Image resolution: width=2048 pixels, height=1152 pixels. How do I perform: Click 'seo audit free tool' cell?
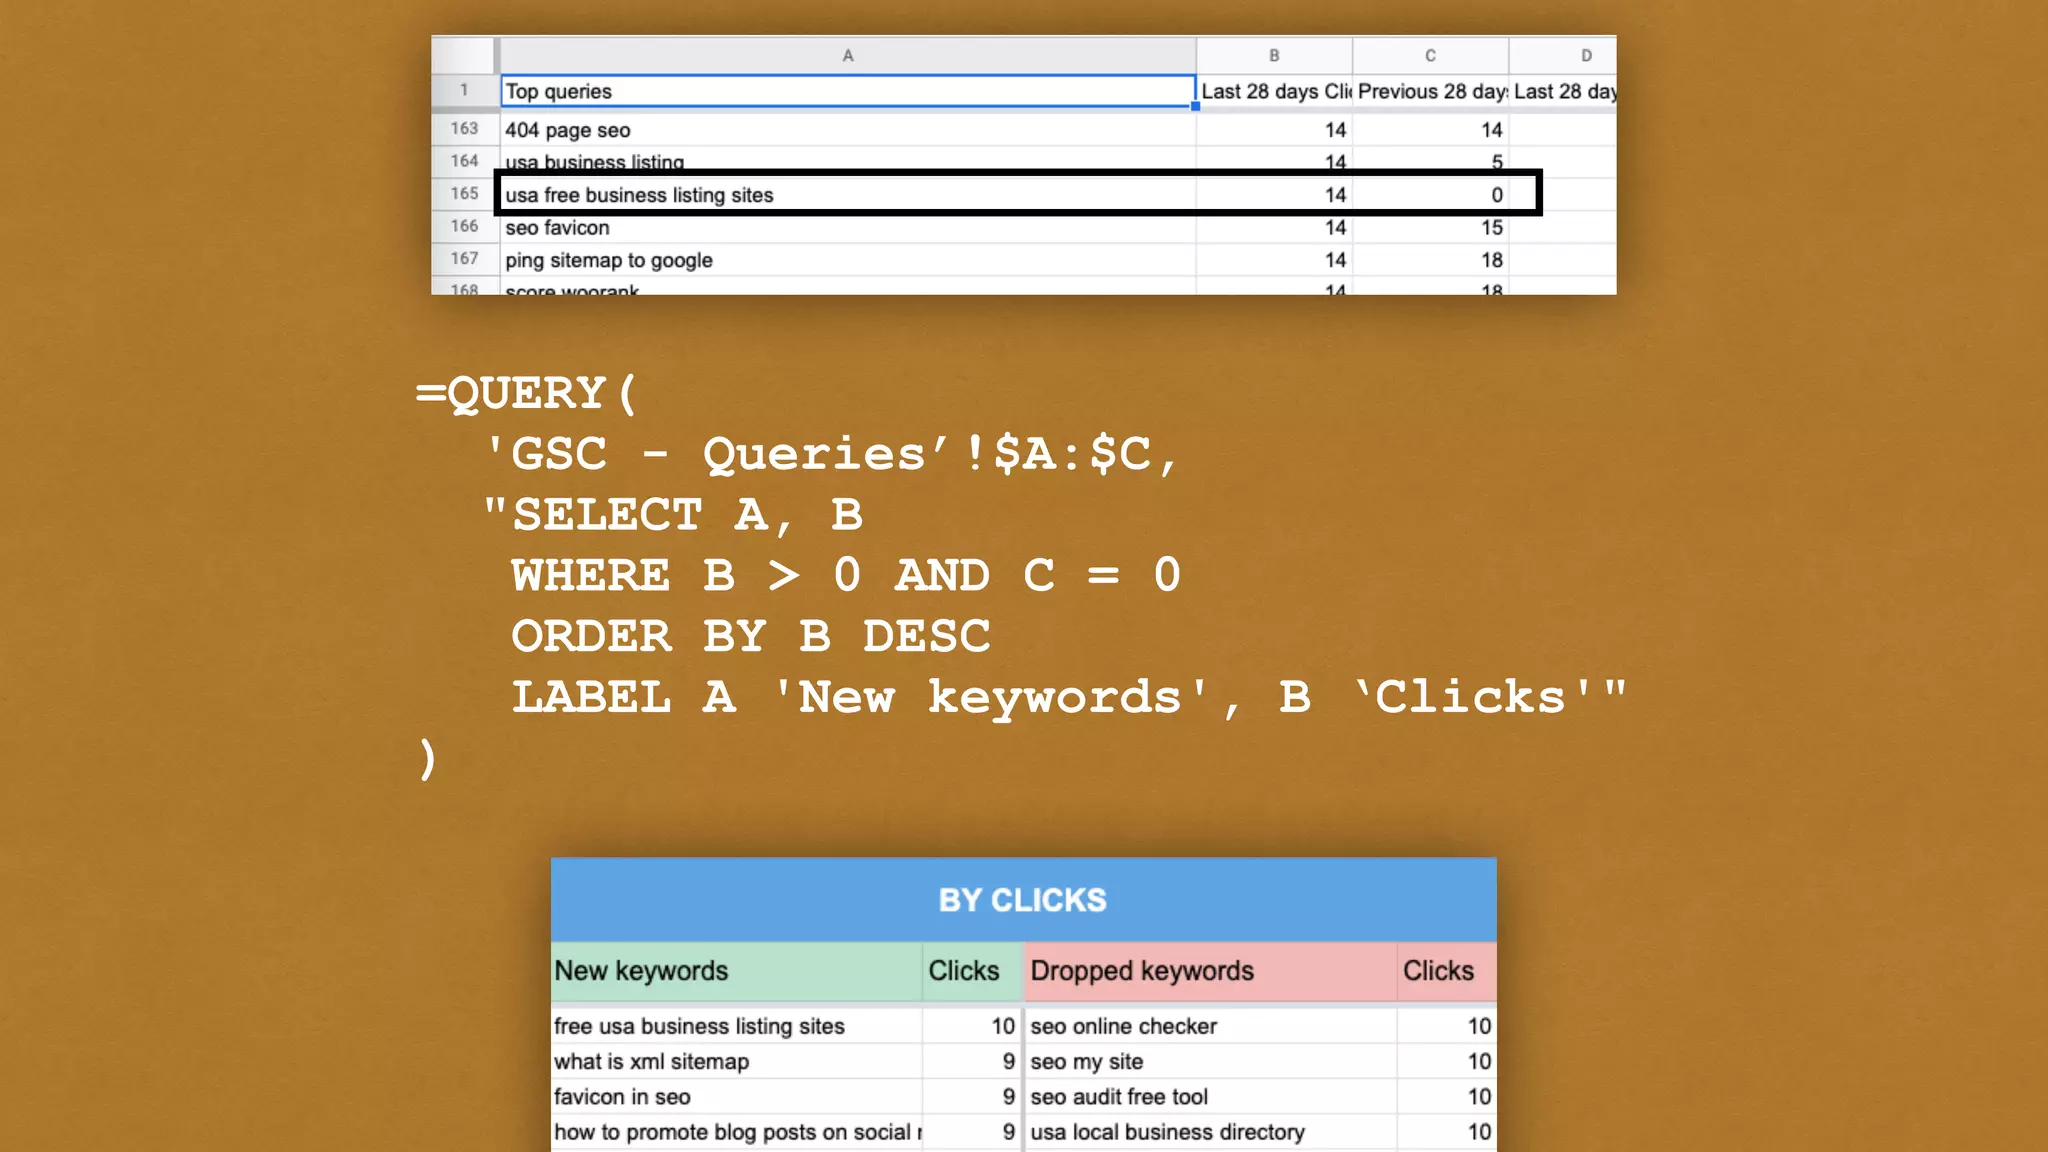1210,1096
